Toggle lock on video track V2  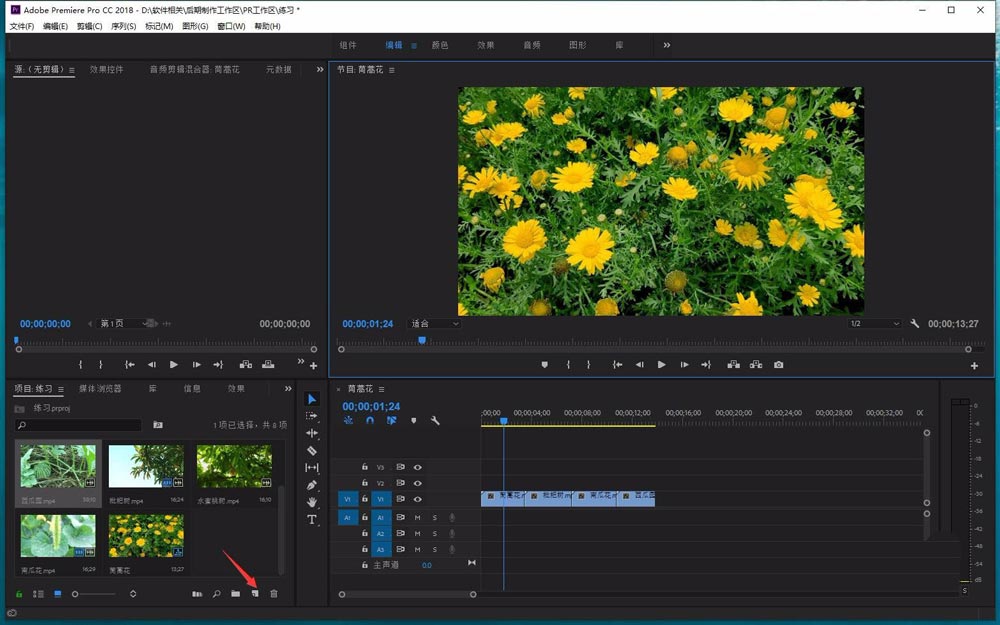365,483
